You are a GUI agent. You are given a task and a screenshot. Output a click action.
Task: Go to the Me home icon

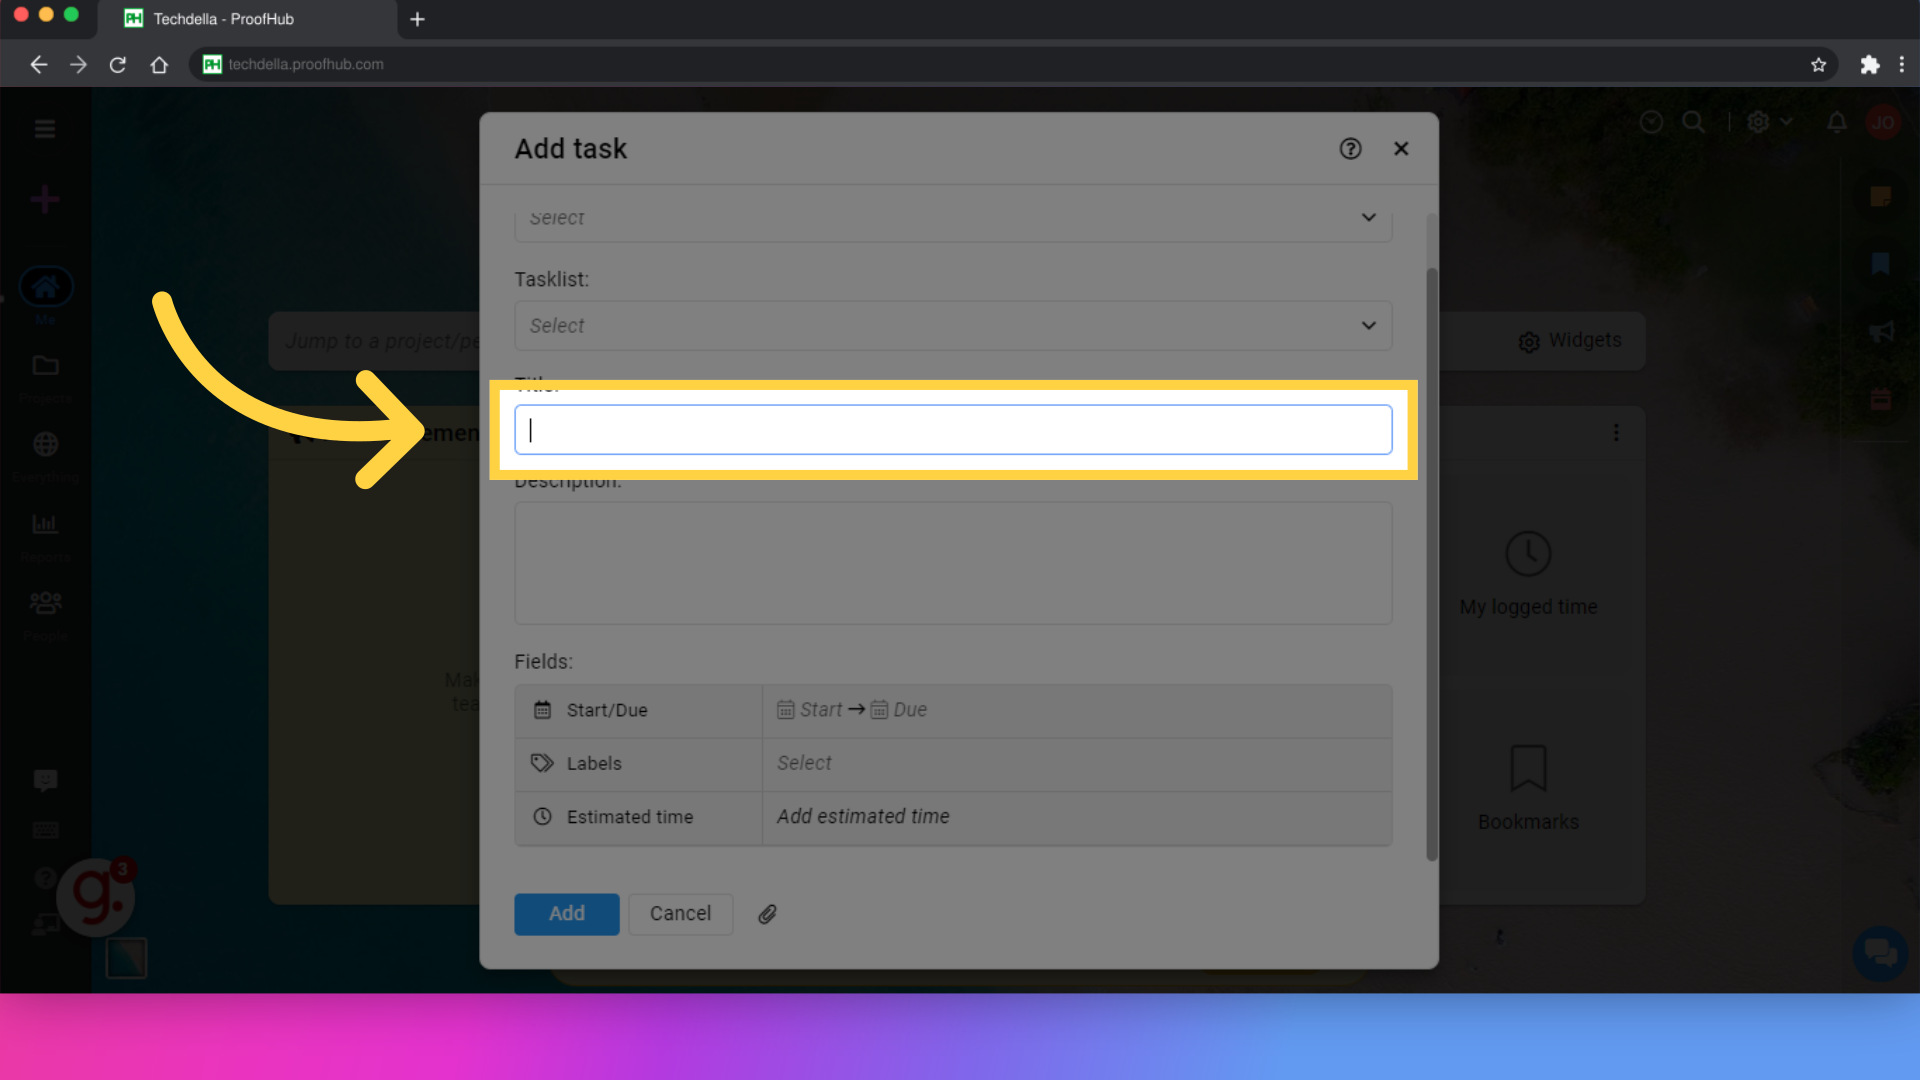[x=45, y=288]
